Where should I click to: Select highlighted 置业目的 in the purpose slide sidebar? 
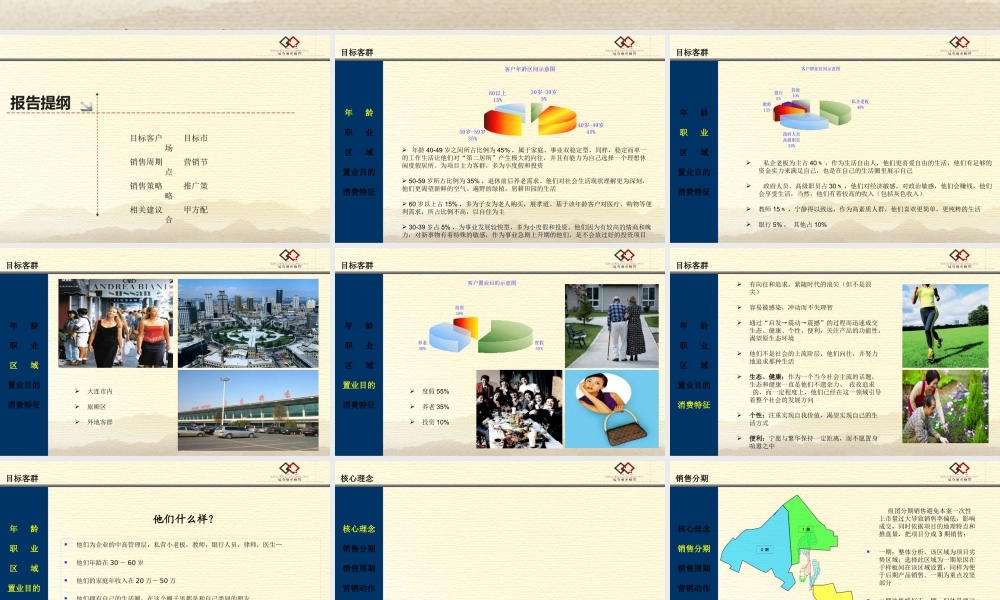pyautogui.click(x=359, y=385)
